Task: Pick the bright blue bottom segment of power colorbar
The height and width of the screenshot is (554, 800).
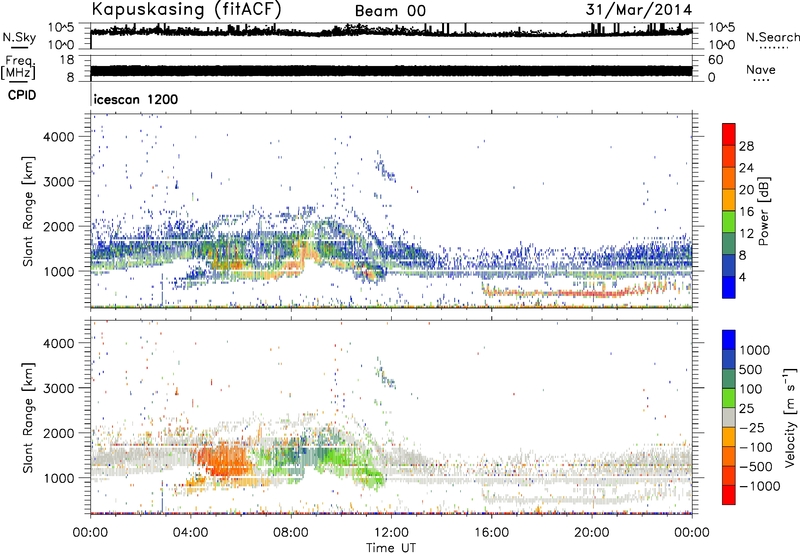Action: [729, 288]
